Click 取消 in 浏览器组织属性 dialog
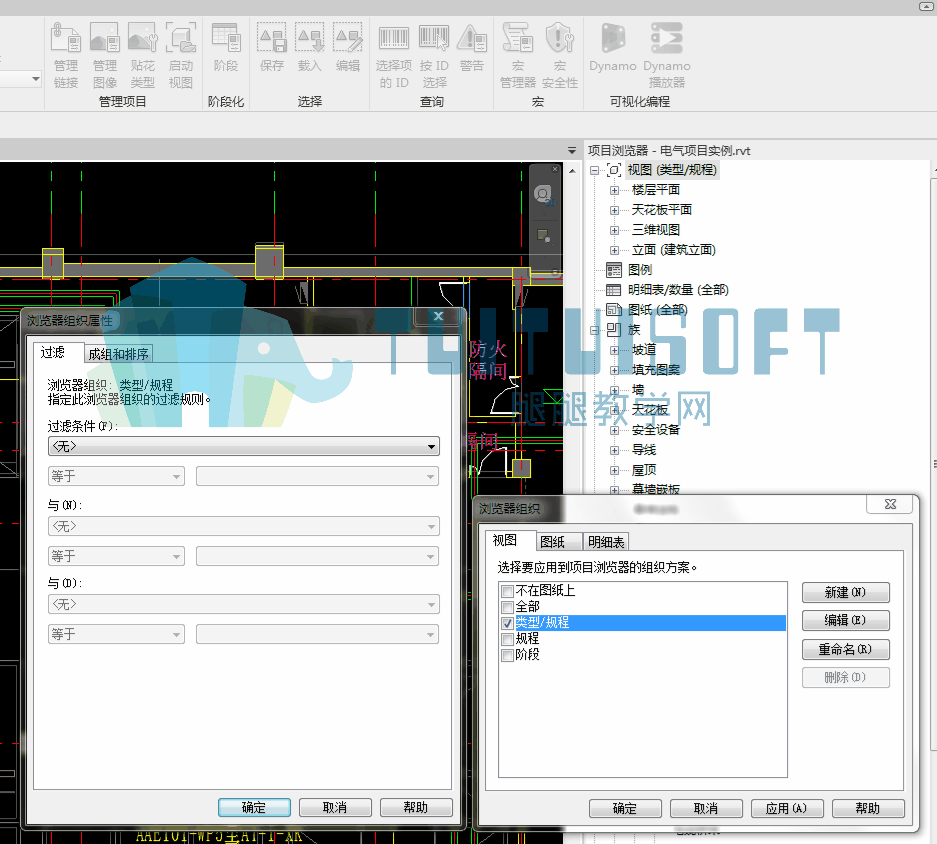Viewport: 937px width, 844px height. tap(335, 808)
